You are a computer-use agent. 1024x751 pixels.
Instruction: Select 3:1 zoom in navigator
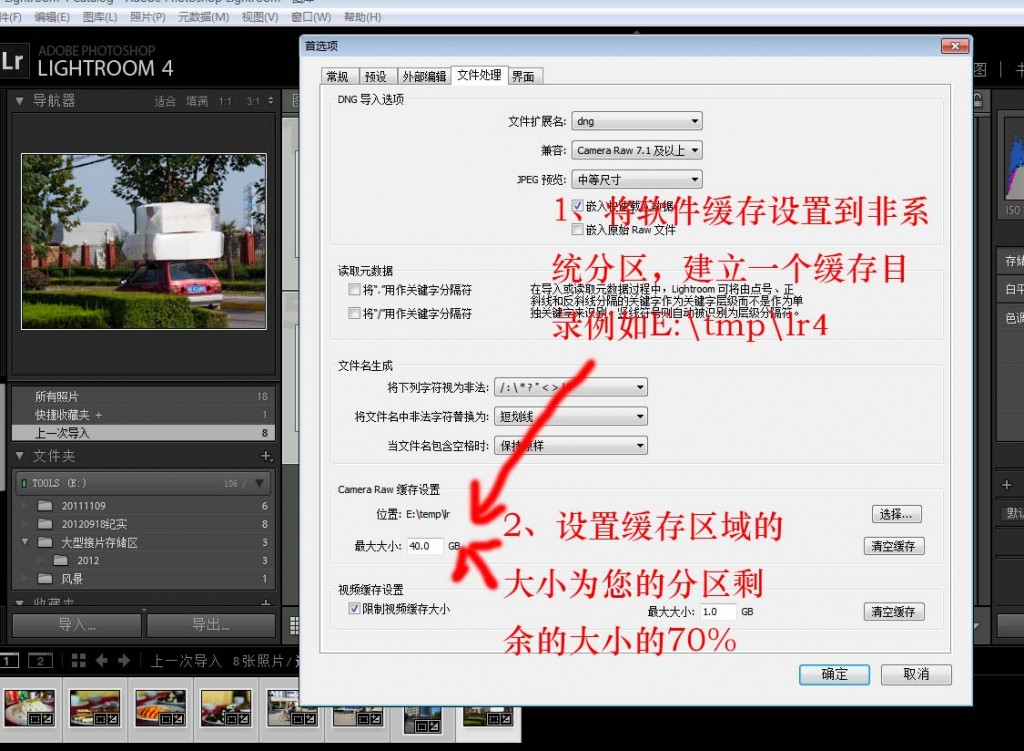click(x=253, y=101)
